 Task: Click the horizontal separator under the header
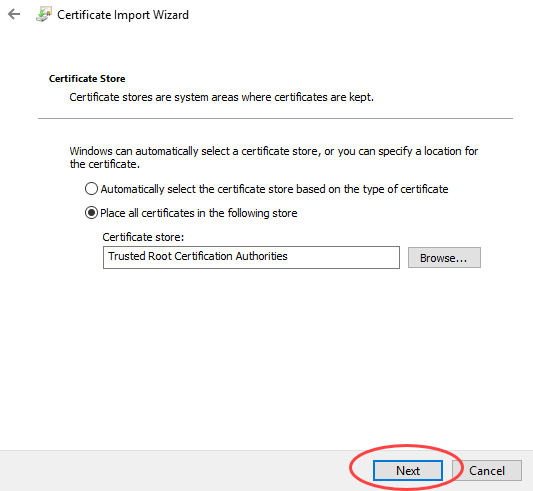(x=275, y=118)
